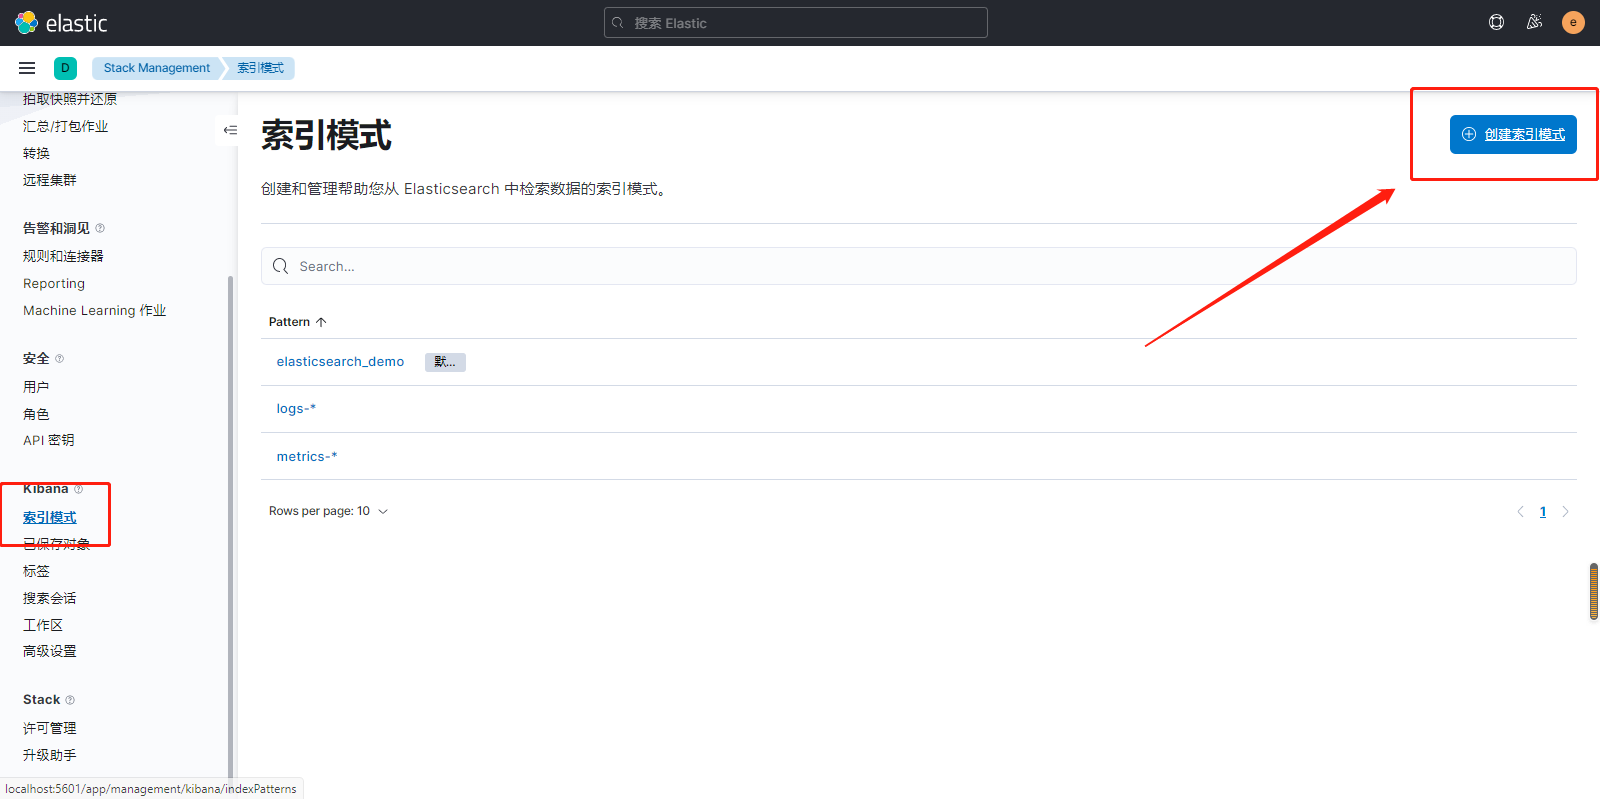Focus the 搜索 Elastic global search box
1600x799 pixels.
(795, 23)
